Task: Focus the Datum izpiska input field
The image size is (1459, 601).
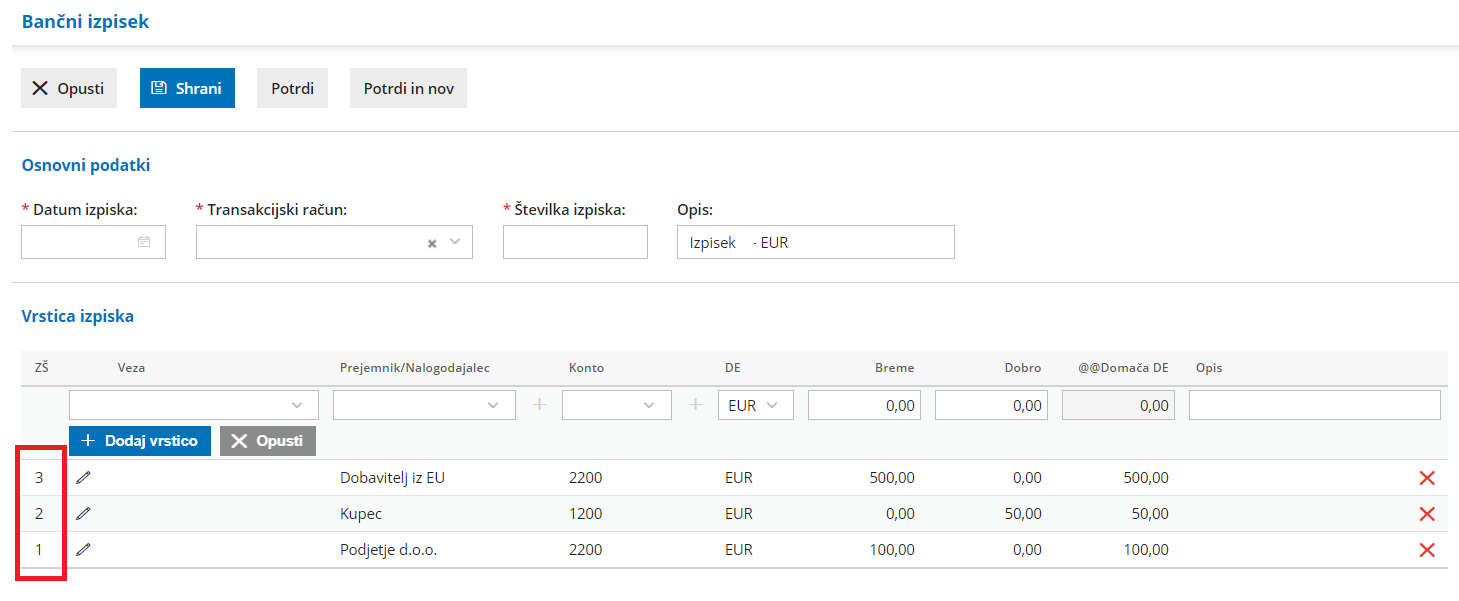Action: (x=93, y=242)
